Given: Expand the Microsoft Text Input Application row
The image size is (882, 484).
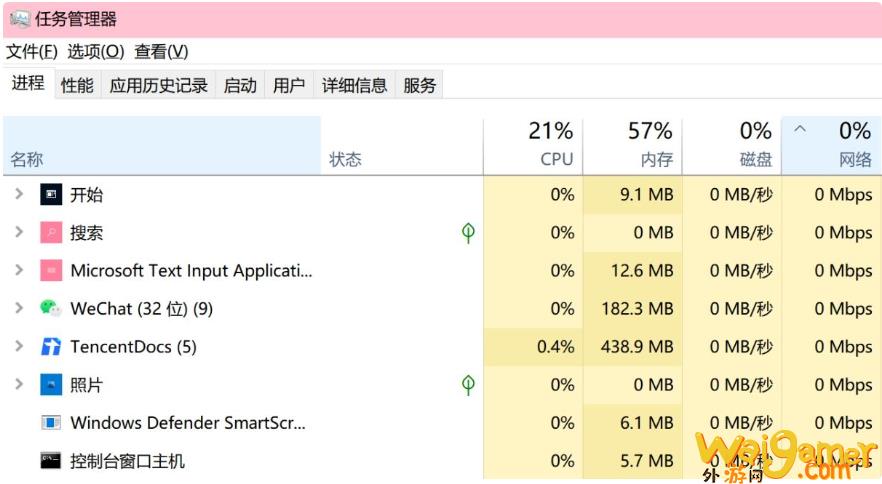Looking at the screenshot, I should (x=19, y=271).
